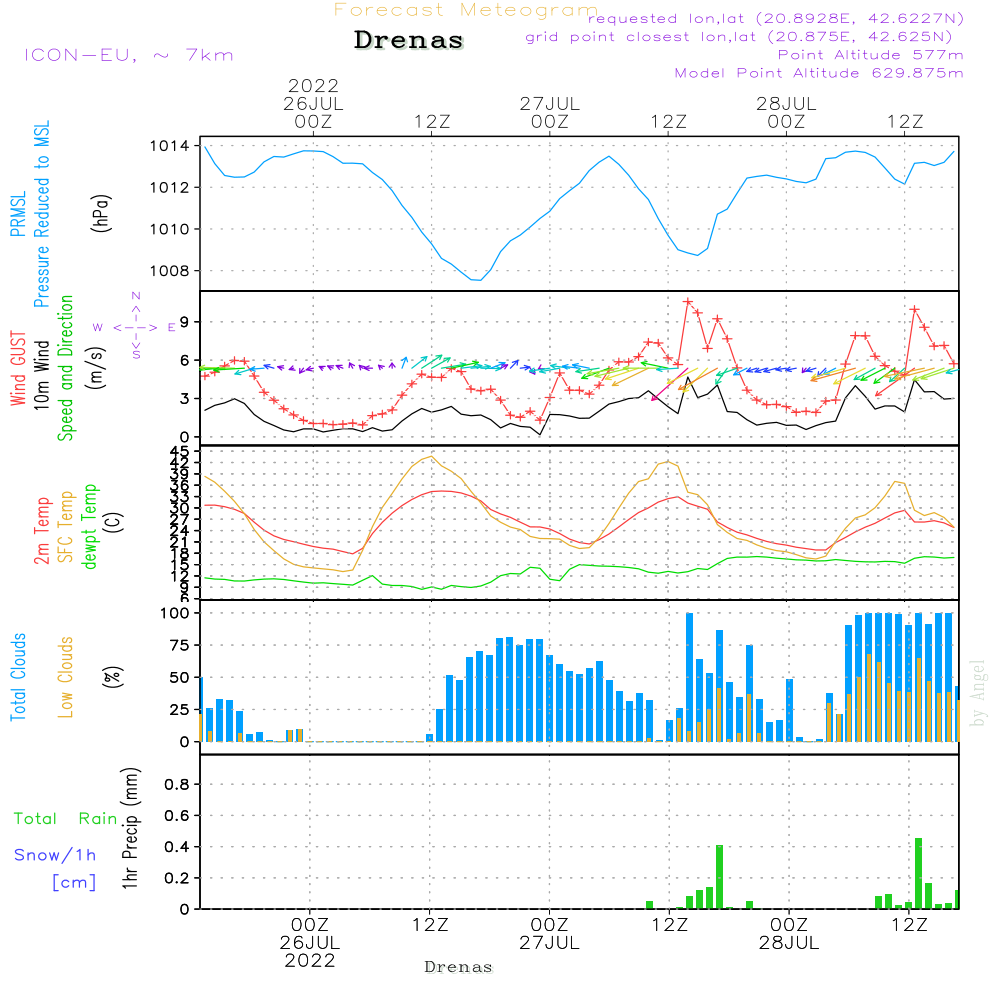This screenshot has height=1000, width=1000.
Task: Click the "00Z 26JUL 2022" bottom axis label
Action: [x=310, y=943]
